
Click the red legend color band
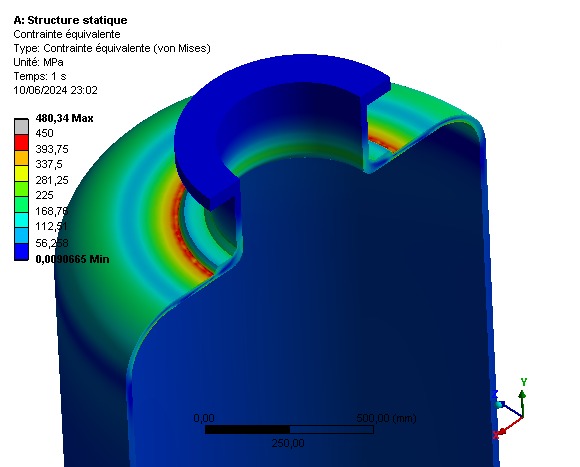[21, 142]
